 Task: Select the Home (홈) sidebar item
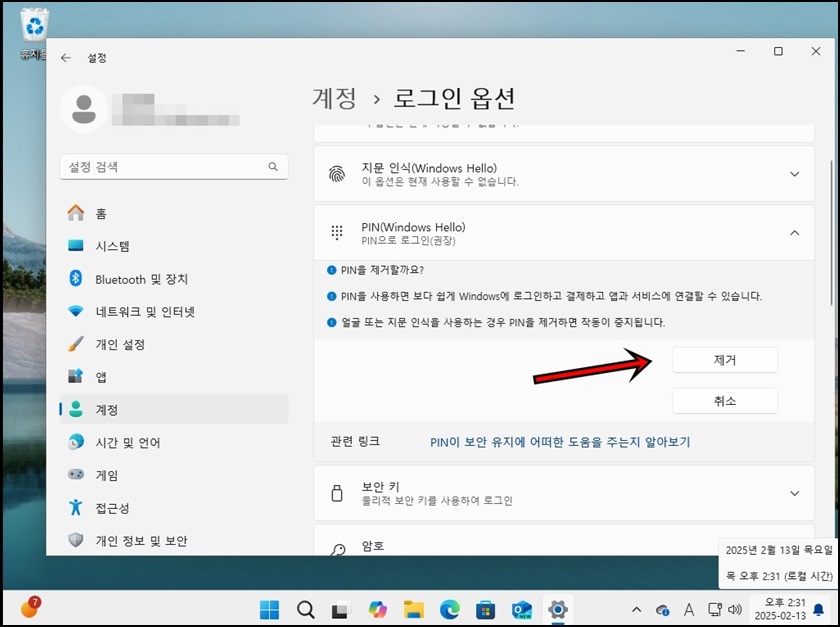coord(174,213)
